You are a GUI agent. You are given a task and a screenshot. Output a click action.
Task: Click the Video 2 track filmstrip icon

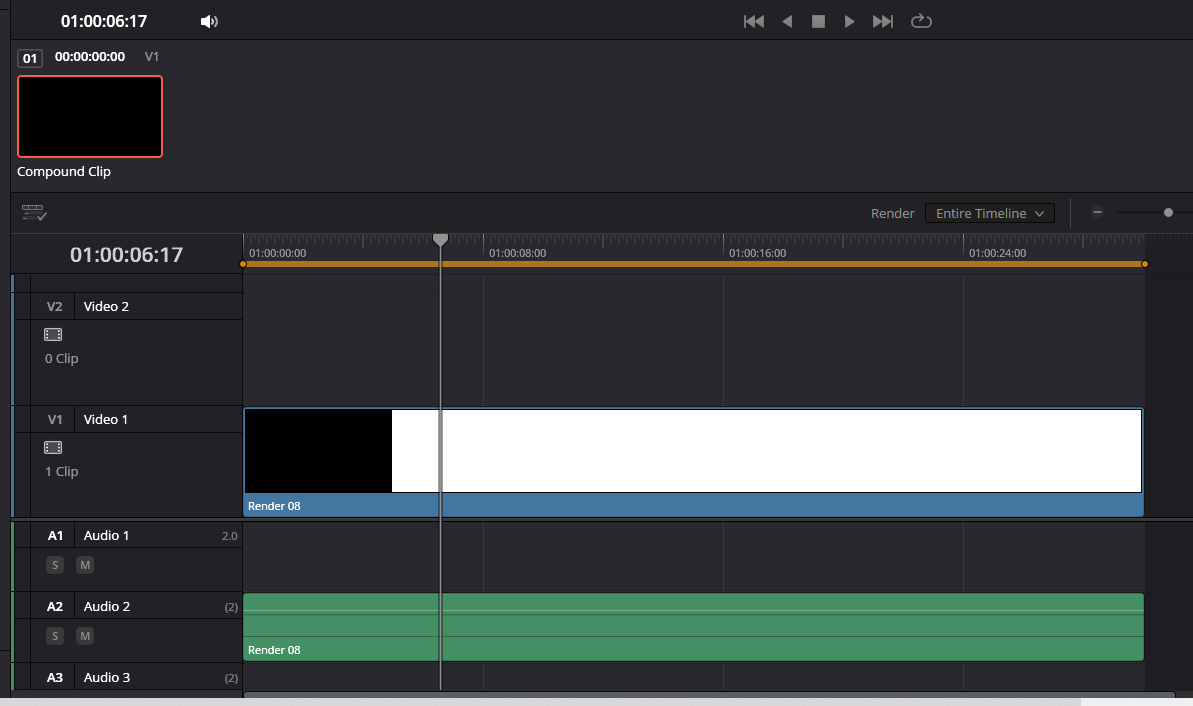pyautogui.click(x=53, y=335)
